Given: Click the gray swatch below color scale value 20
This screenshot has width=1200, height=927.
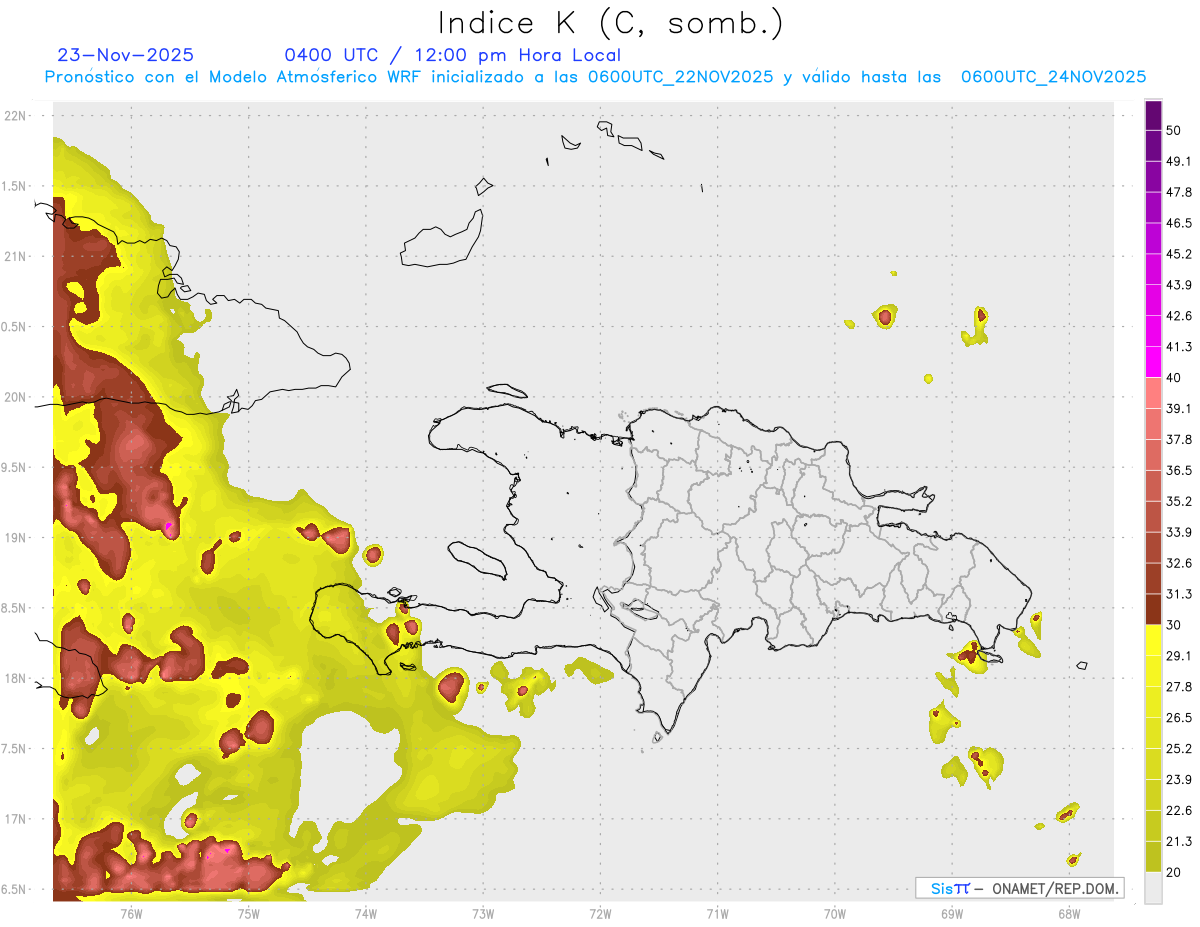Looking at the screenshot, I should [1153, 888].
